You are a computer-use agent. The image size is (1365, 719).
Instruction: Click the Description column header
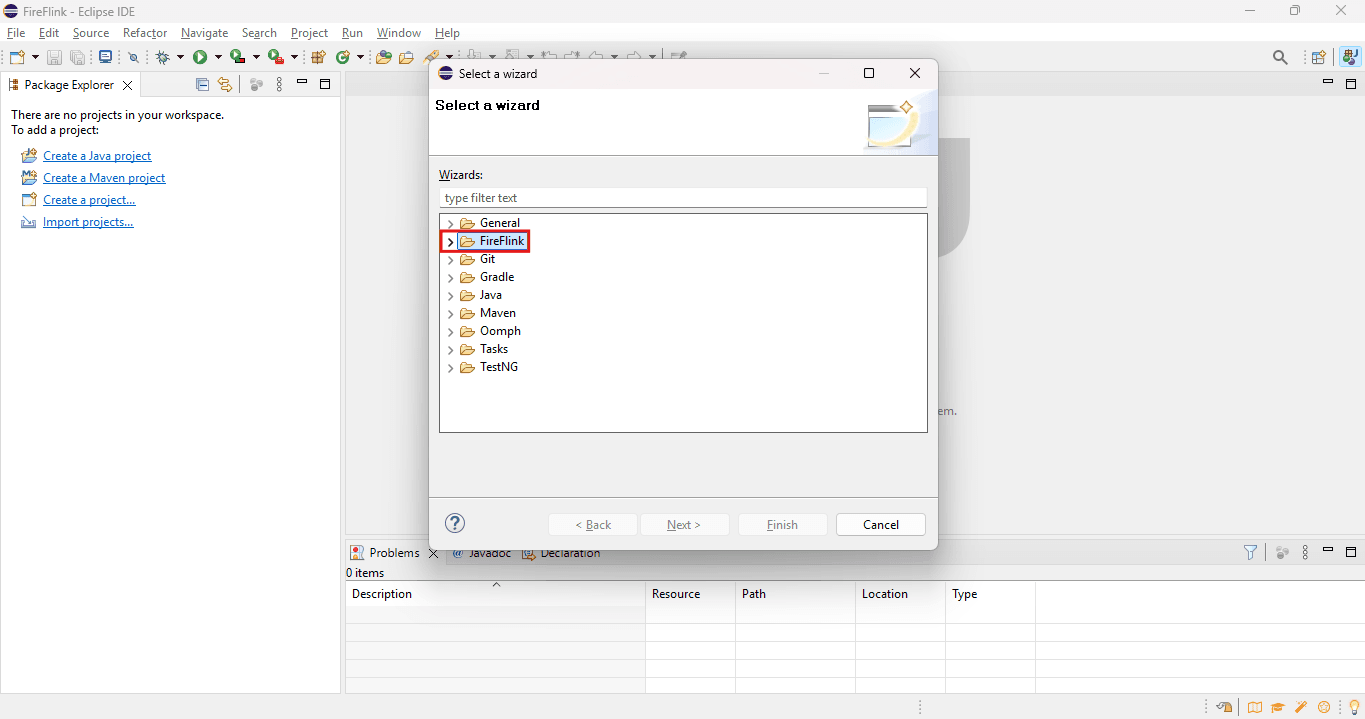[x=496, y=594]
